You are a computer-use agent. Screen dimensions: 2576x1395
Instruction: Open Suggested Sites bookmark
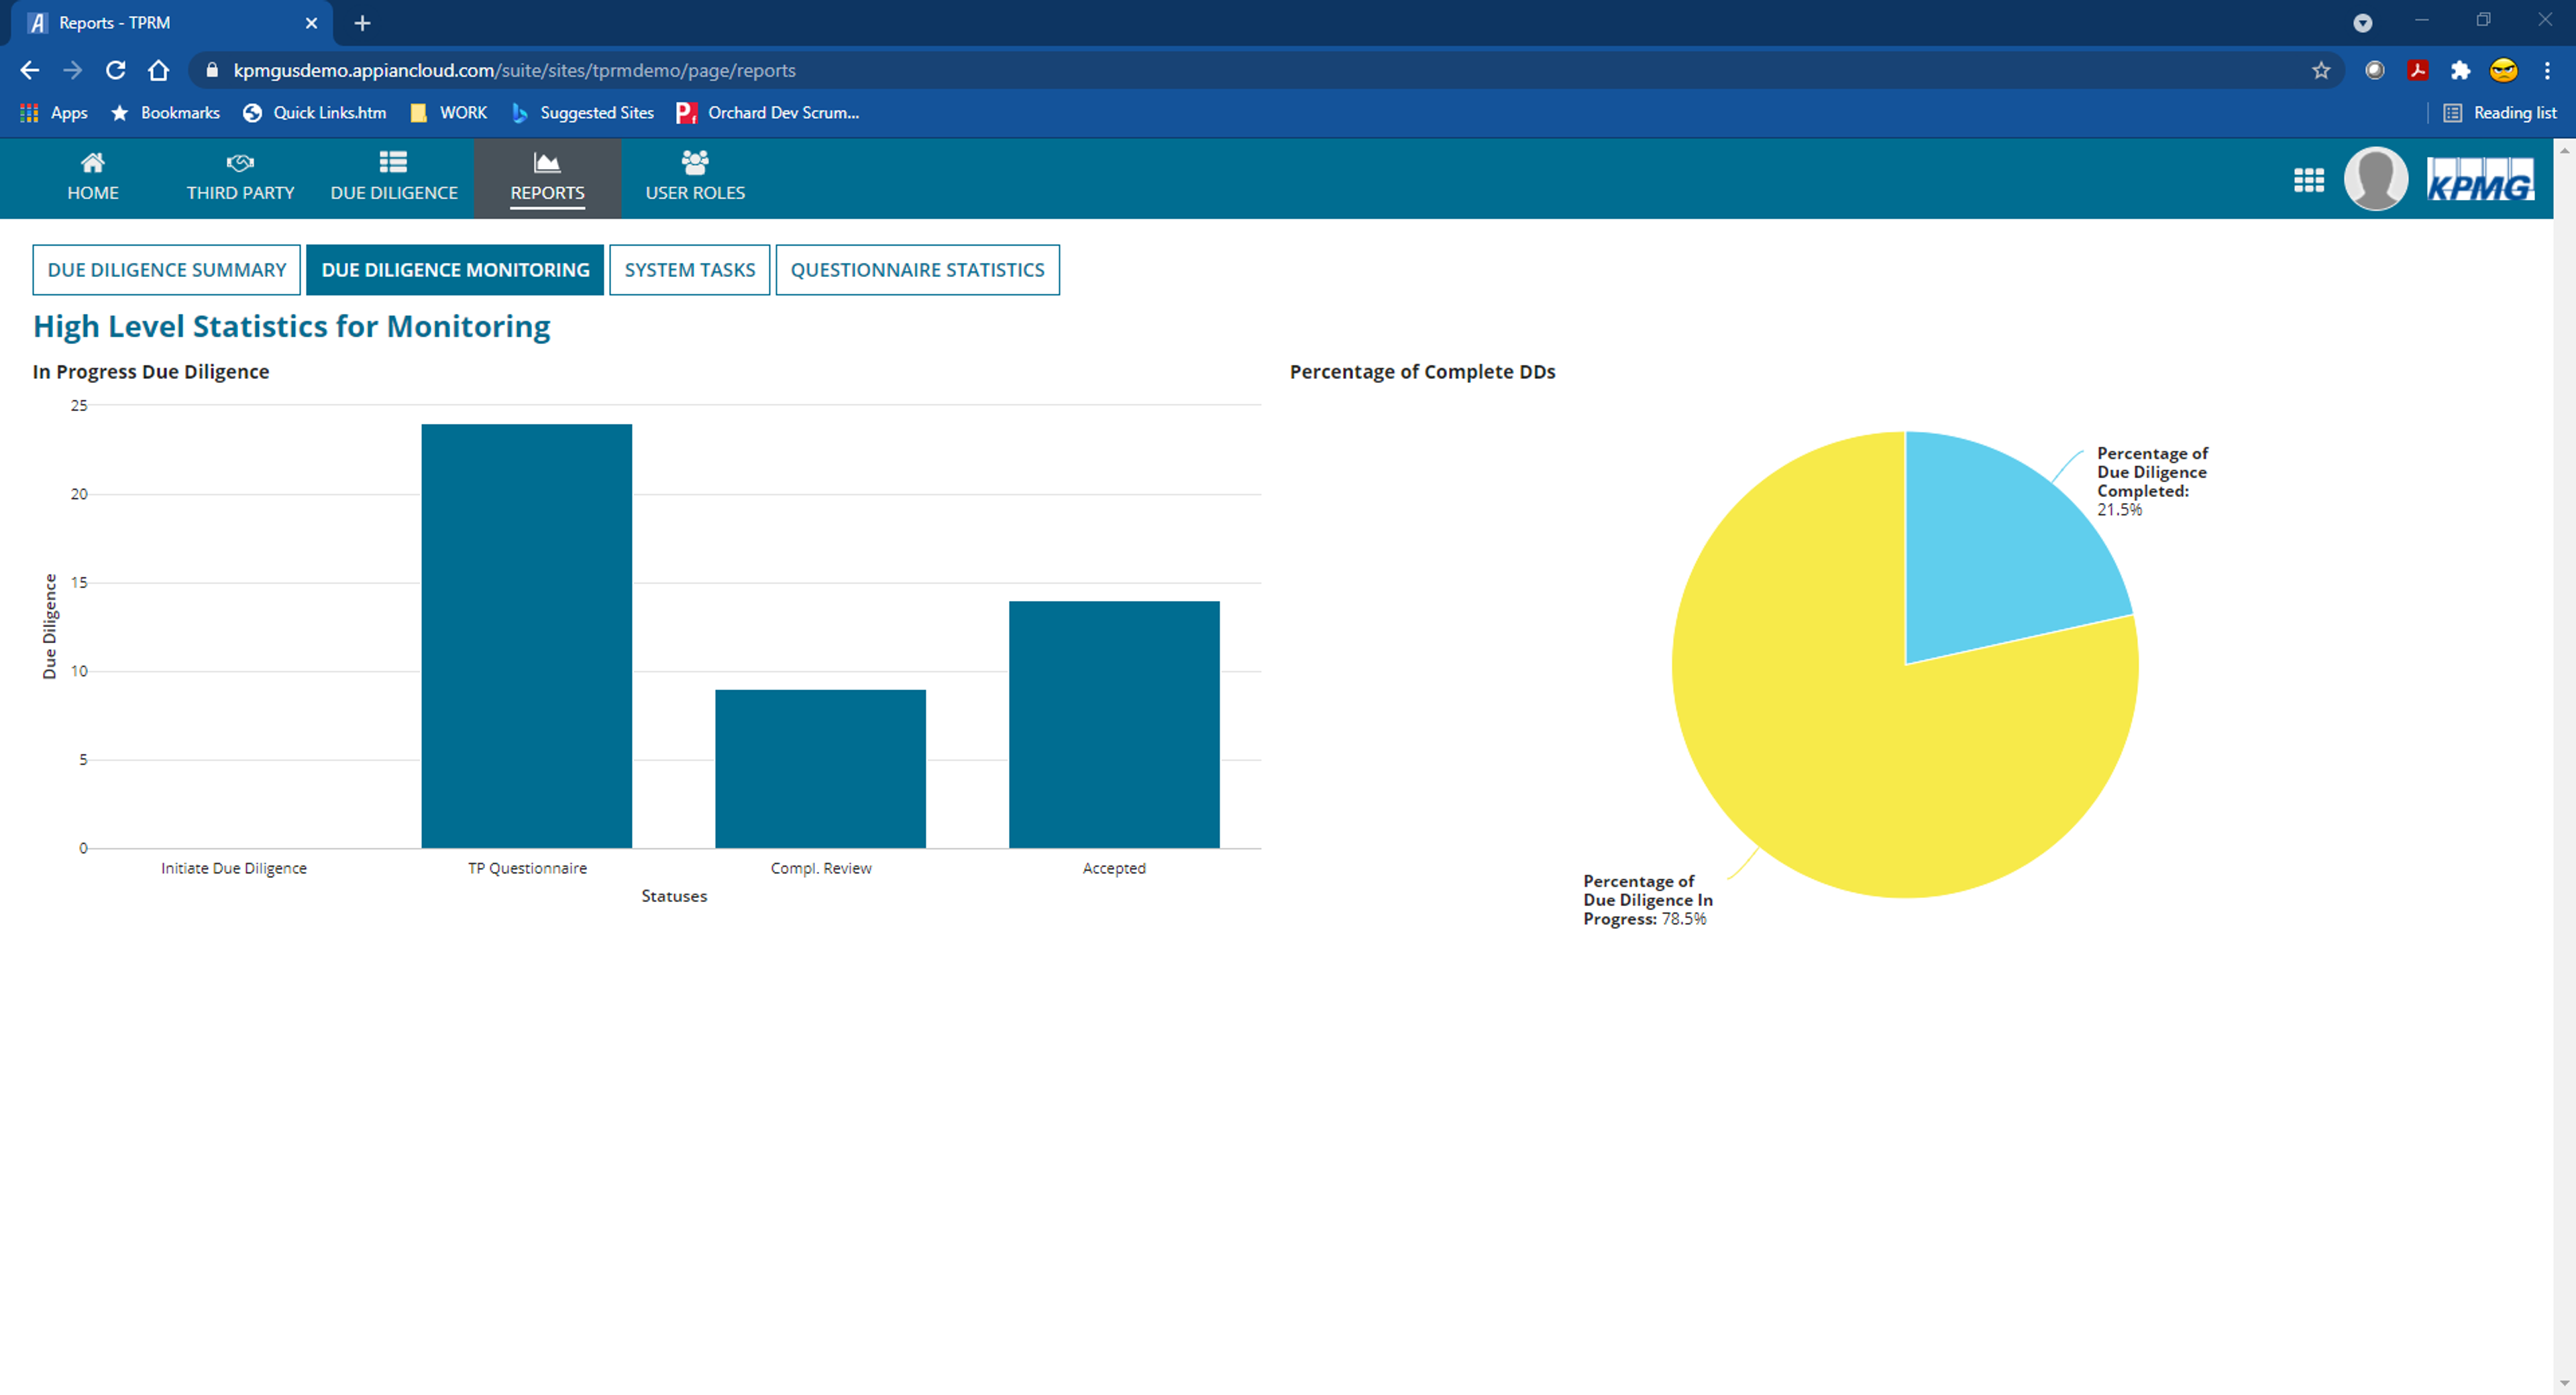click(x=583, y=113)
